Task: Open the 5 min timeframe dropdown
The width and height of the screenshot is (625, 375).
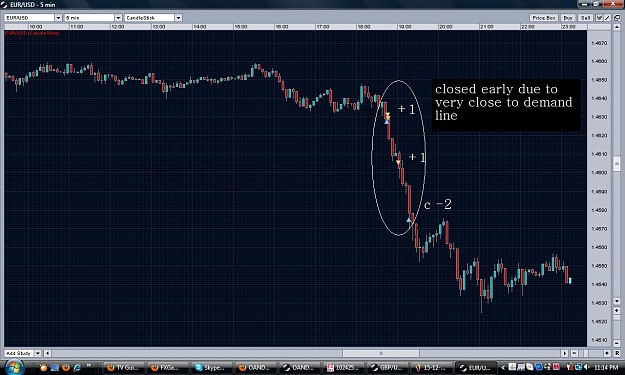Action: (x=118, y=18)
